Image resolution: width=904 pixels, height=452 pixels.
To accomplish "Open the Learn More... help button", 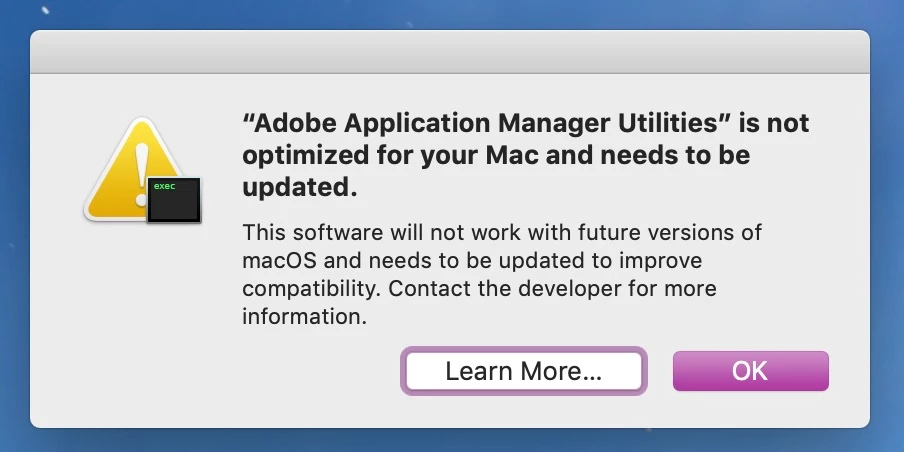I will tap(523, 371).
